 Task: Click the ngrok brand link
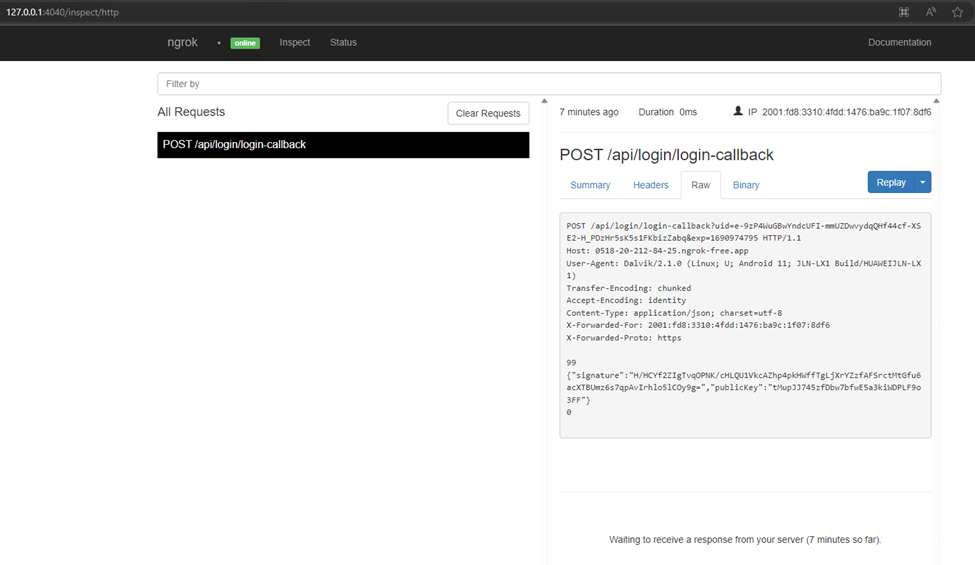[x=182, y=42]
